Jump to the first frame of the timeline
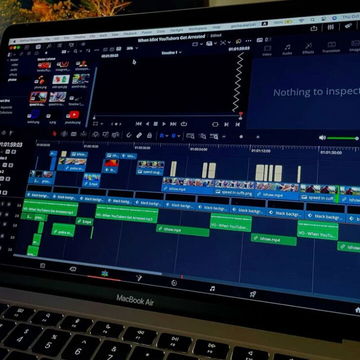Viewport: 360px width, 360px height. point(139,124)
